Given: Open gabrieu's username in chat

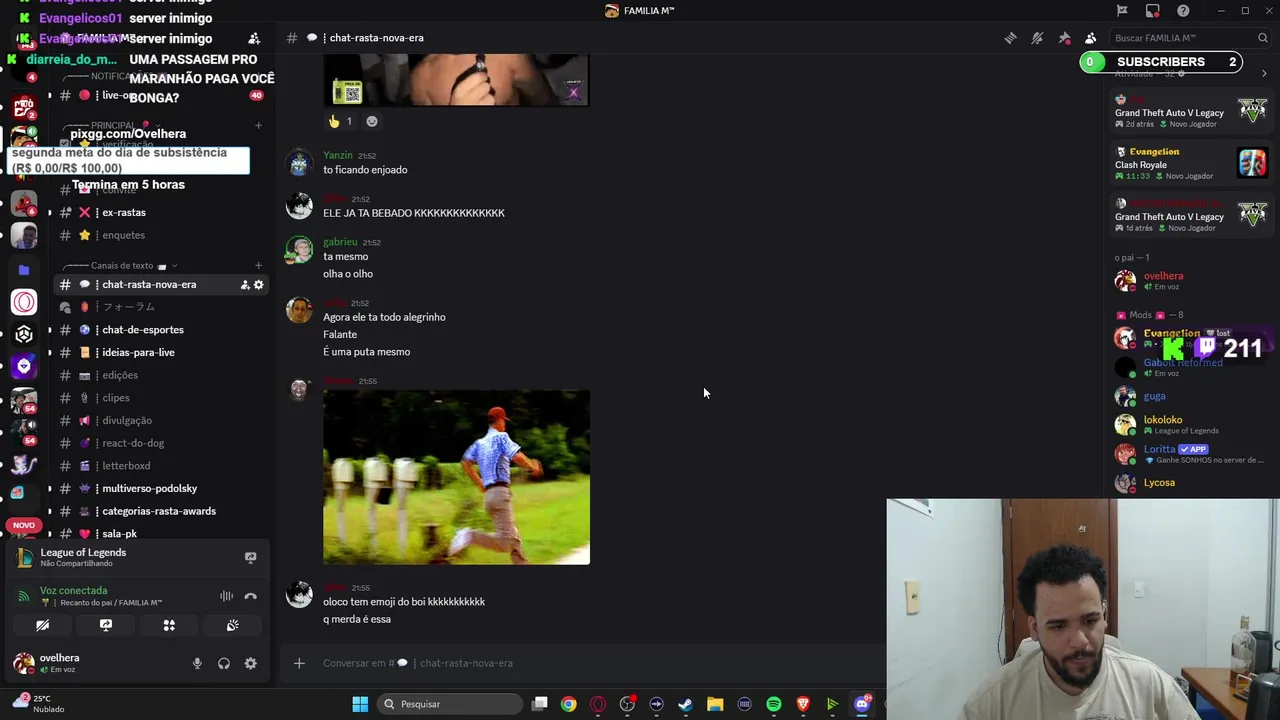Looking at the screenshot, I should [x=340, y=243].
